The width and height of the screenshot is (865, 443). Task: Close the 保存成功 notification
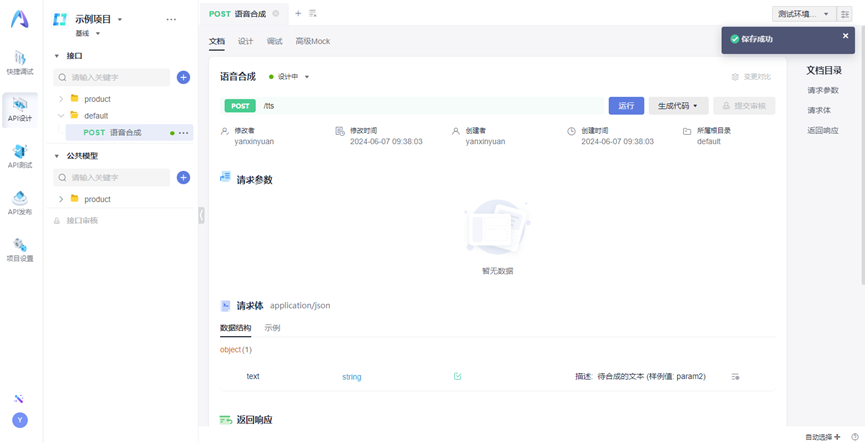[846, 35]
